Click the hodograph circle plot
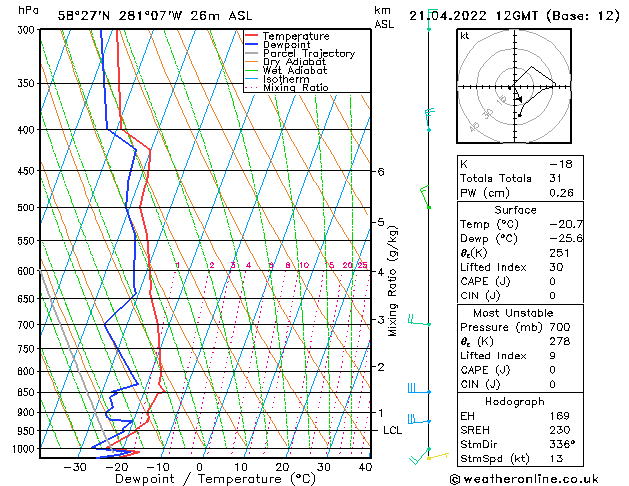 (515, 88)
